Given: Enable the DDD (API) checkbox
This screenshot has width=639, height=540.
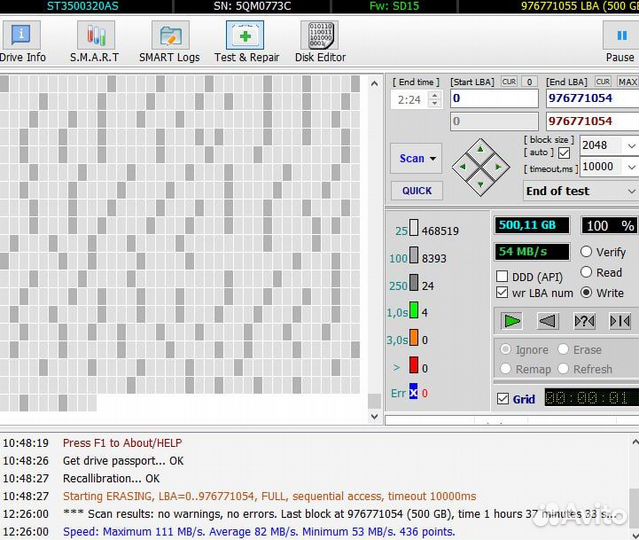Looking at the screenshot, I should click(502, 276).
